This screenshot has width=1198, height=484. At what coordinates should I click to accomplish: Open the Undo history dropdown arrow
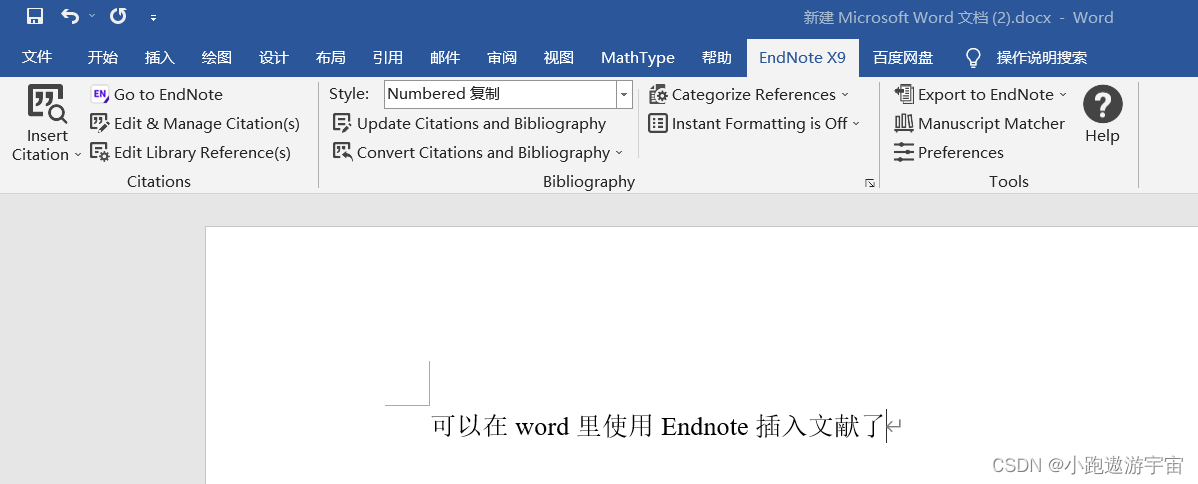pyautogui.click(x=92, y=16)
